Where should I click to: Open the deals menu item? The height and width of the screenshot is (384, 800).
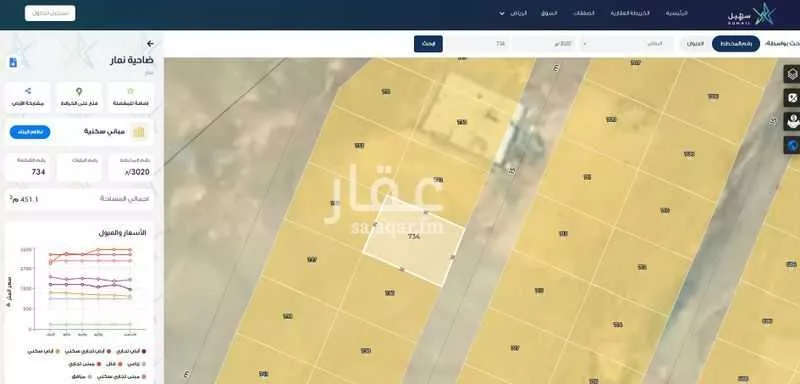tap(584, 13)
